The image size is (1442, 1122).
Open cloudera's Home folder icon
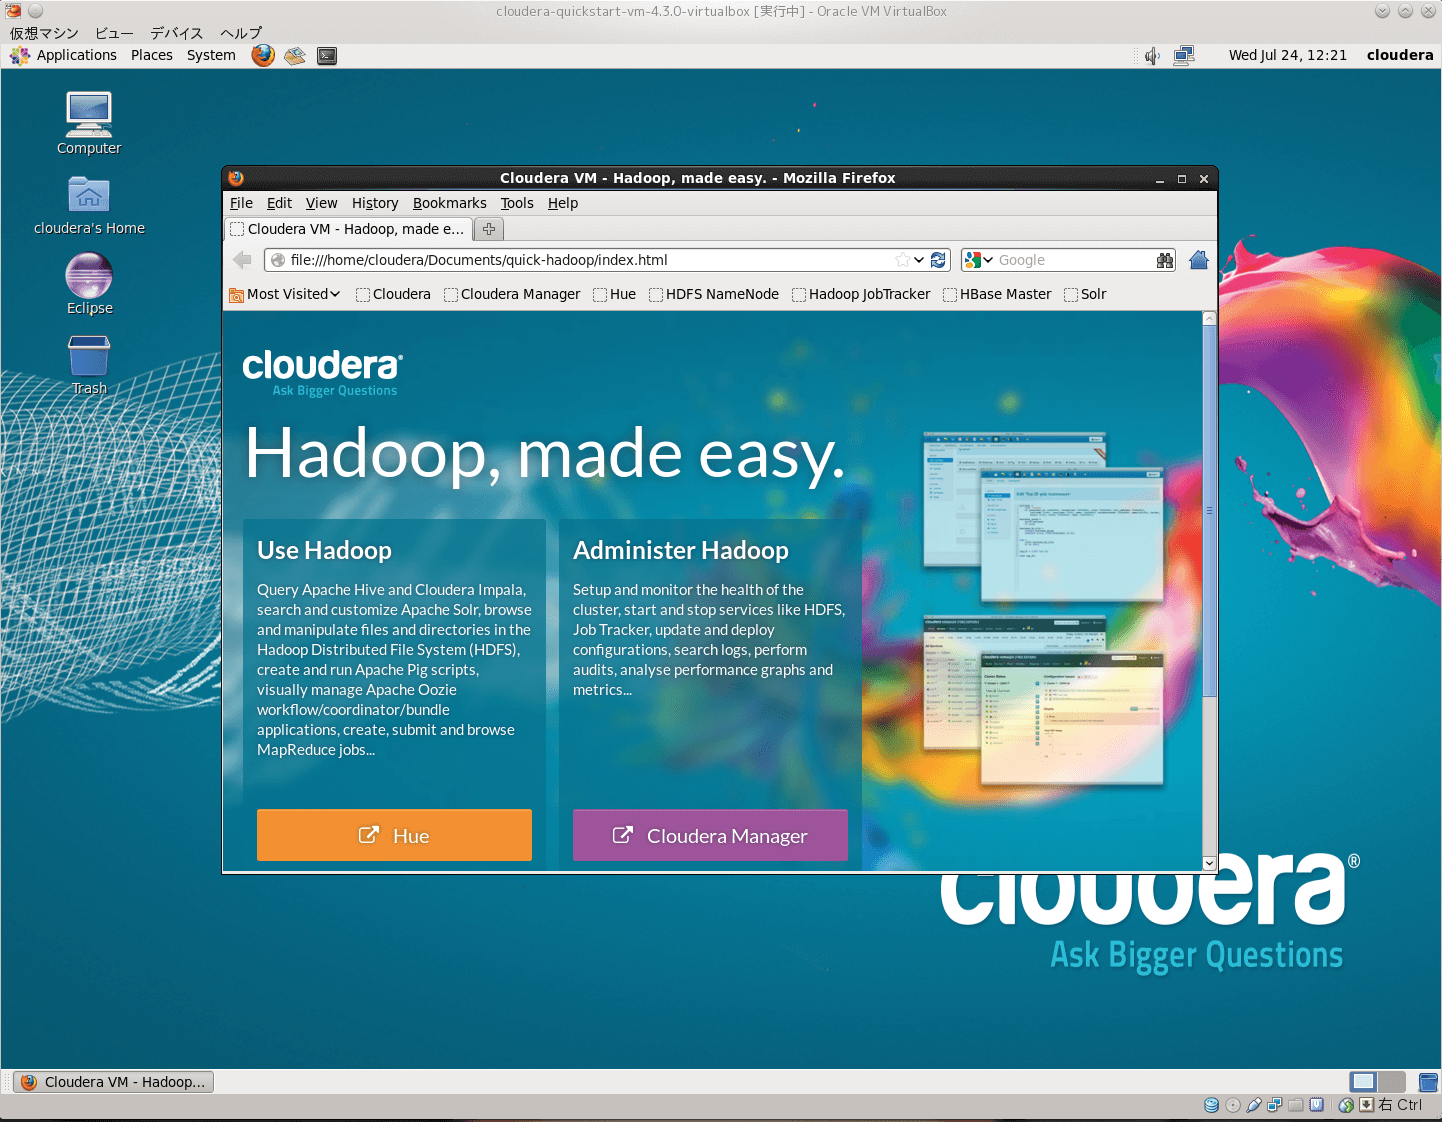click(x=89, y=205)
